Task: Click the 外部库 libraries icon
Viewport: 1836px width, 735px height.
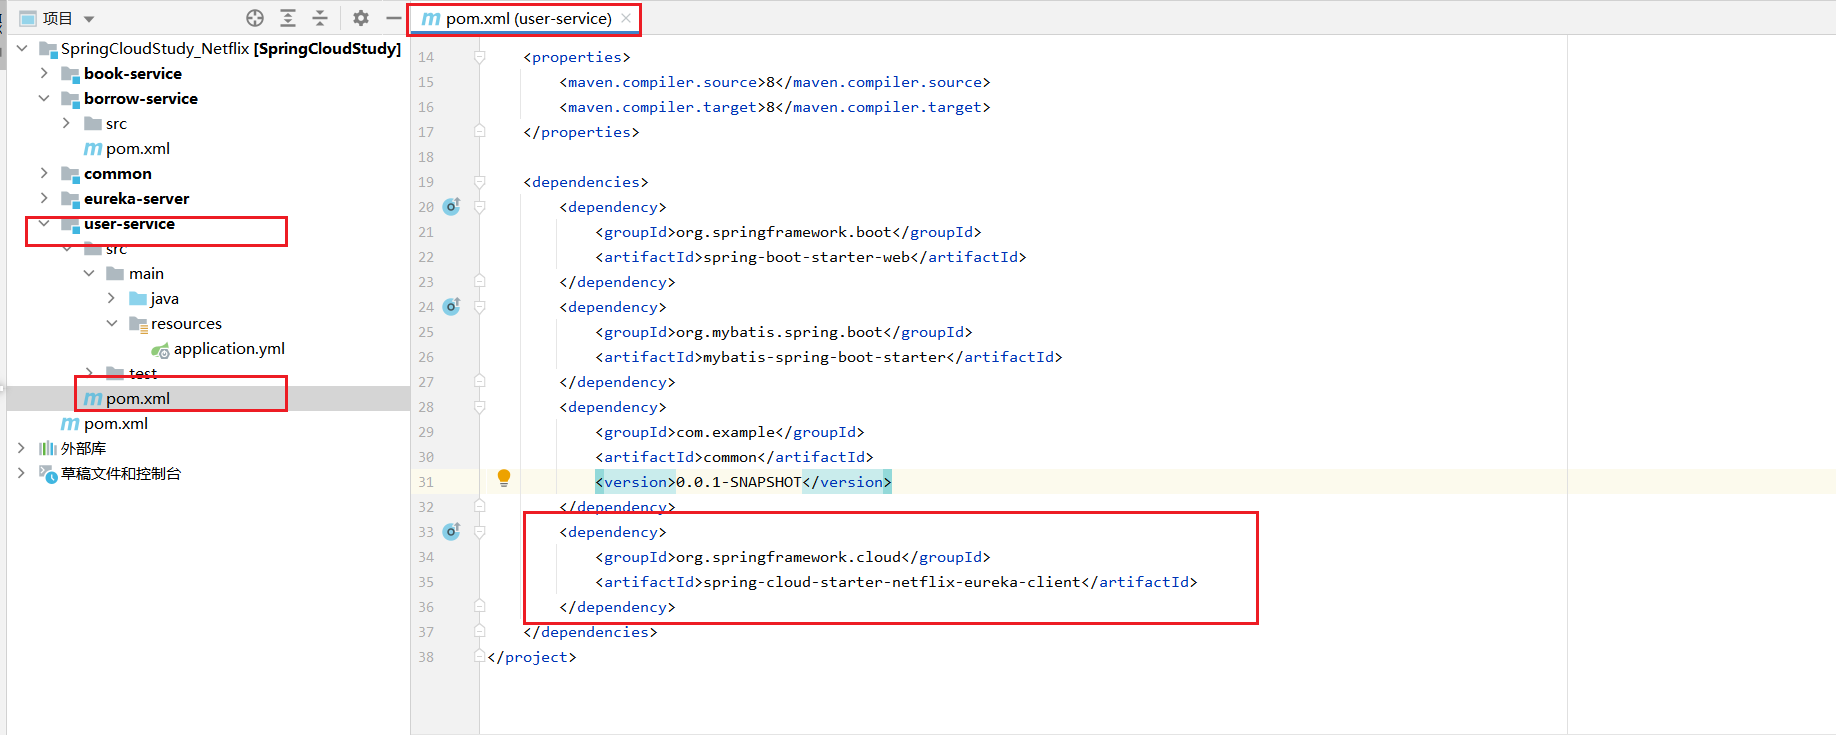Action: pyautogui.click(x=47, y=448)
